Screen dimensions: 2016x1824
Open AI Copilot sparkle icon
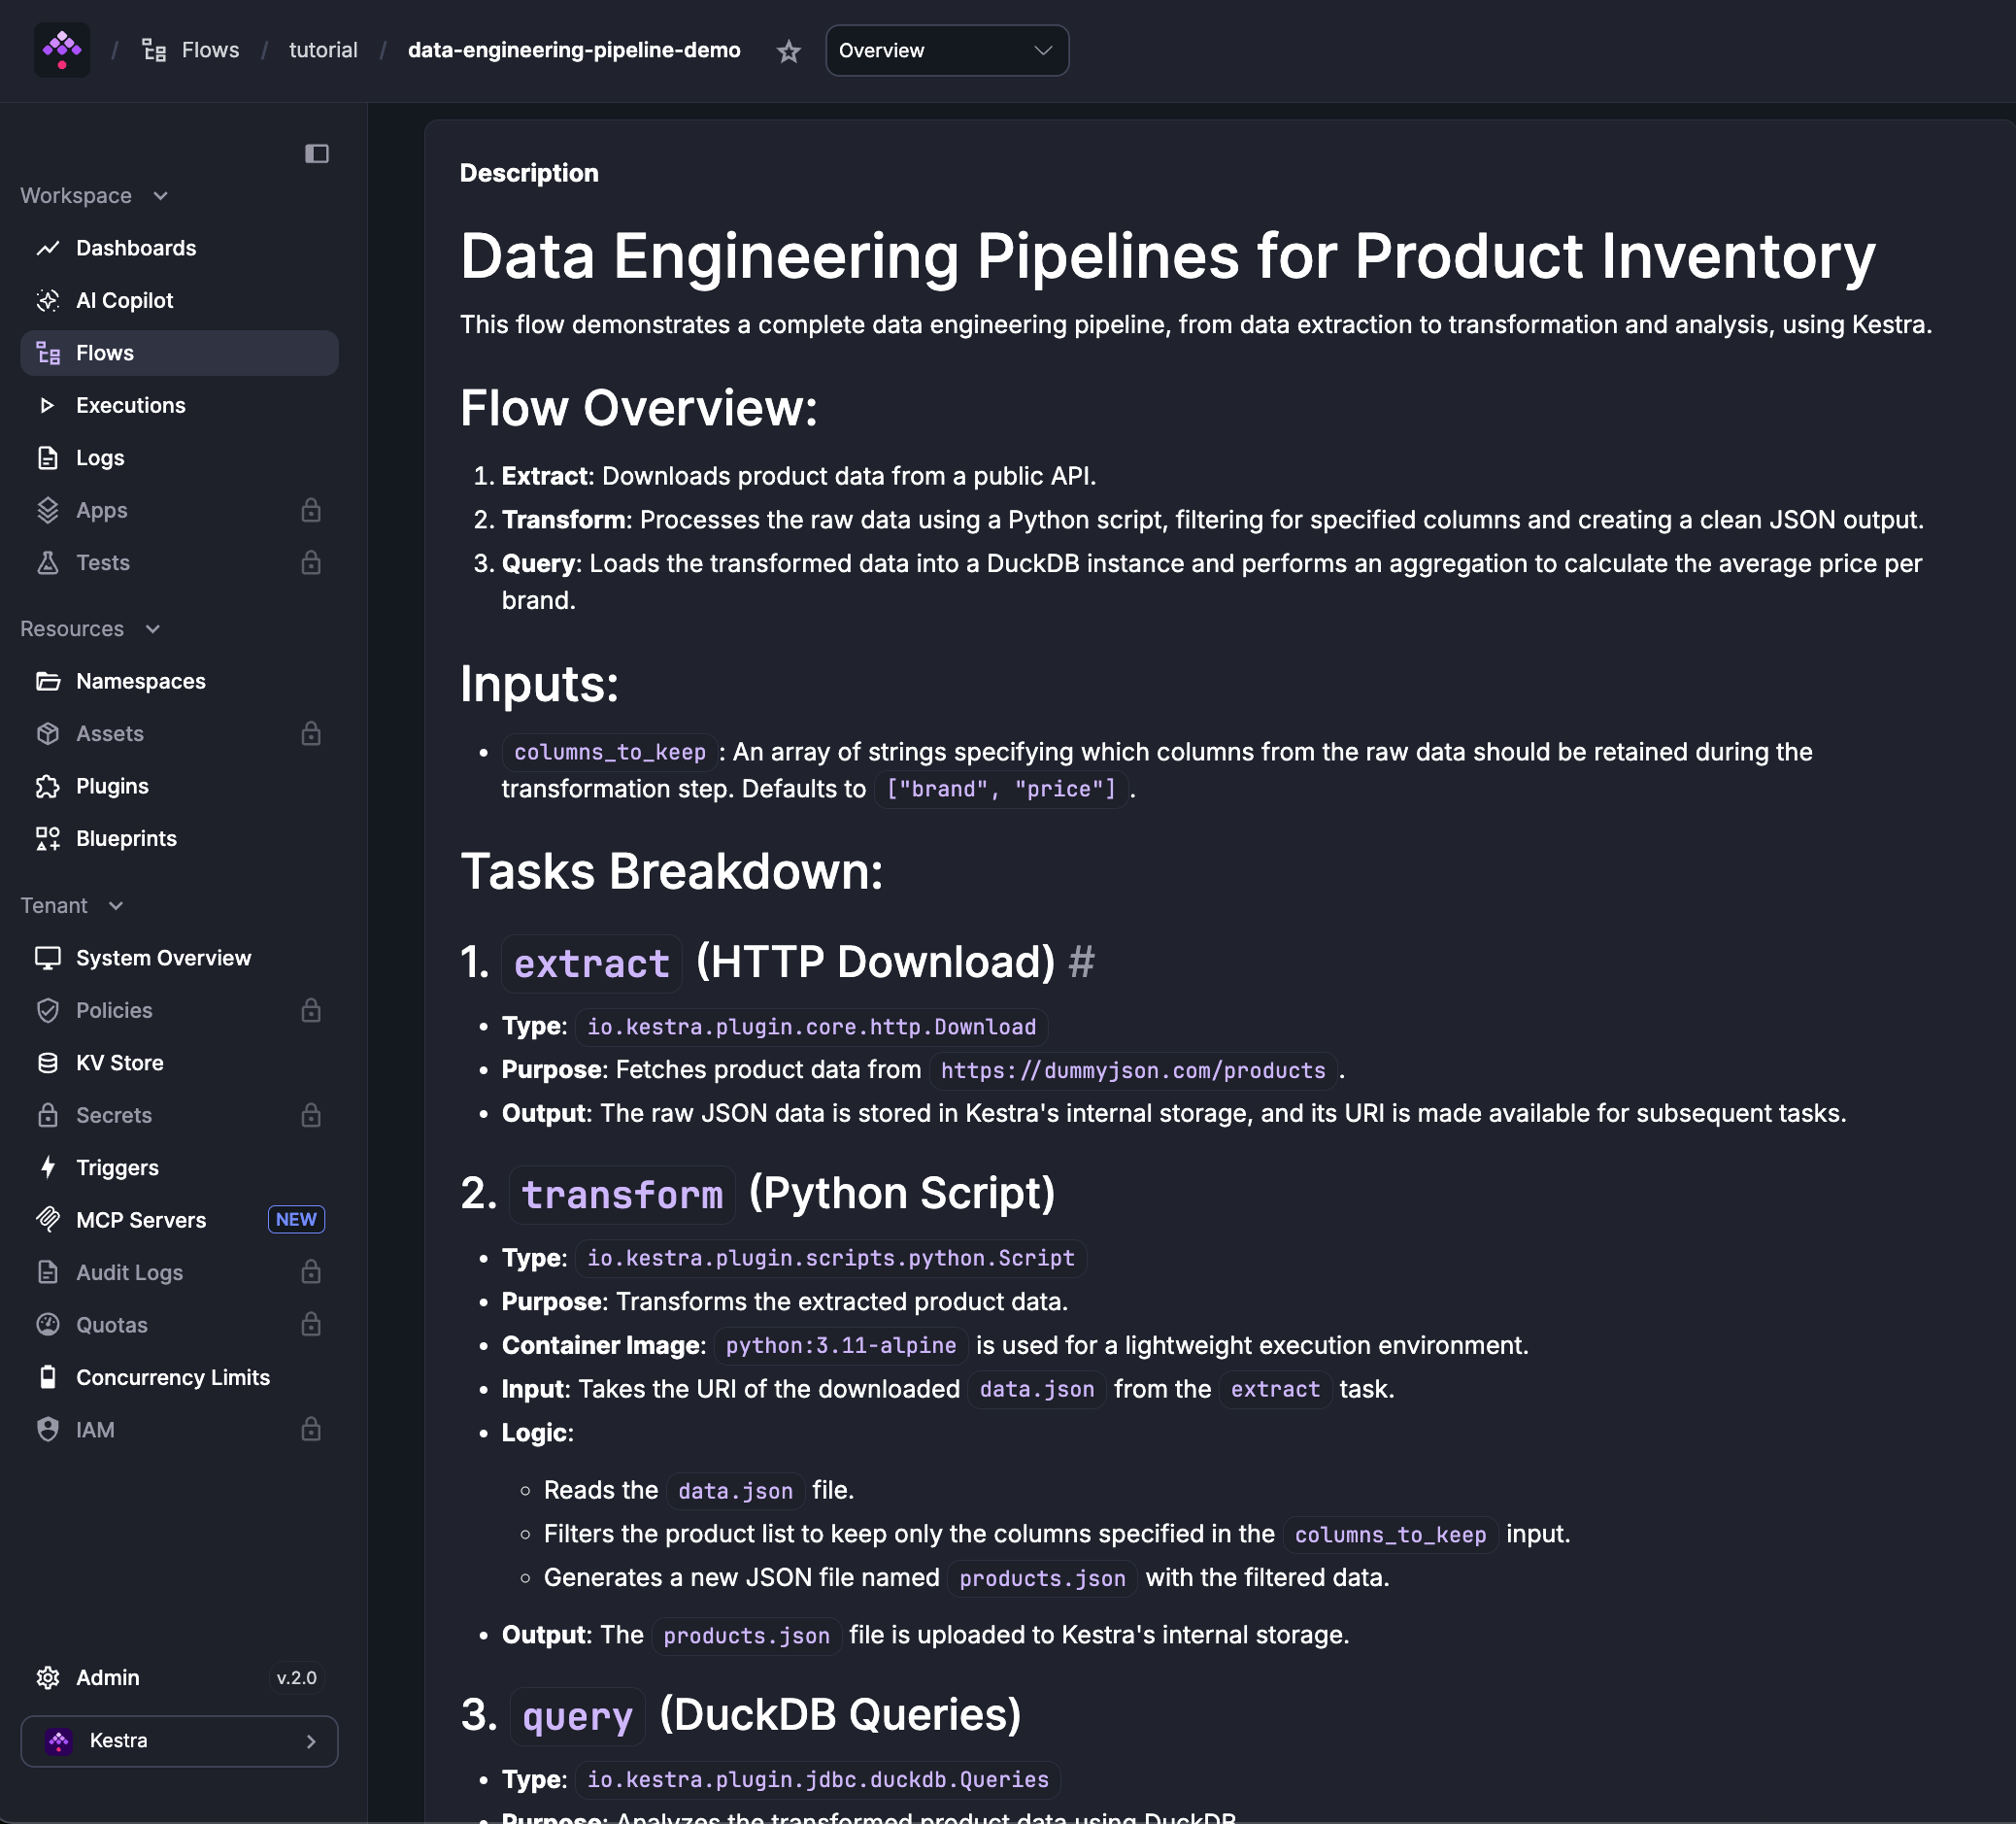coord(48,300)
